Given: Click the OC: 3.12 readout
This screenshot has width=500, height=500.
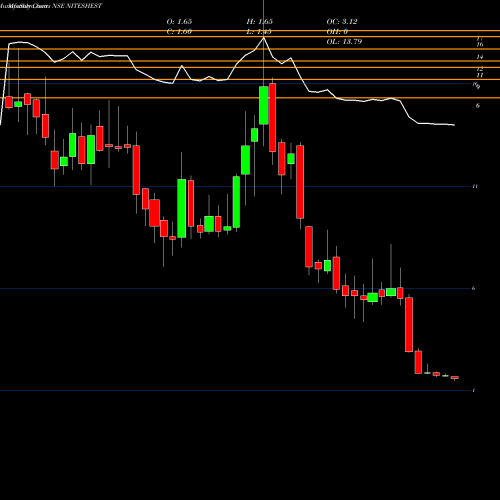Looking at the screenshot, I should point(342,21).
